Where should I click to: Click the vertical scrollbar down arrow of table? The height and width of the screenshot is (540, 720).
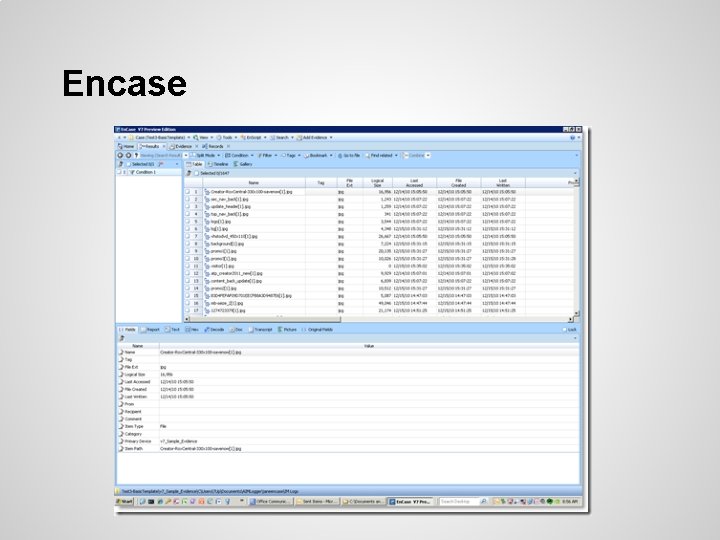pyautogui.click(x=577, y=313)
